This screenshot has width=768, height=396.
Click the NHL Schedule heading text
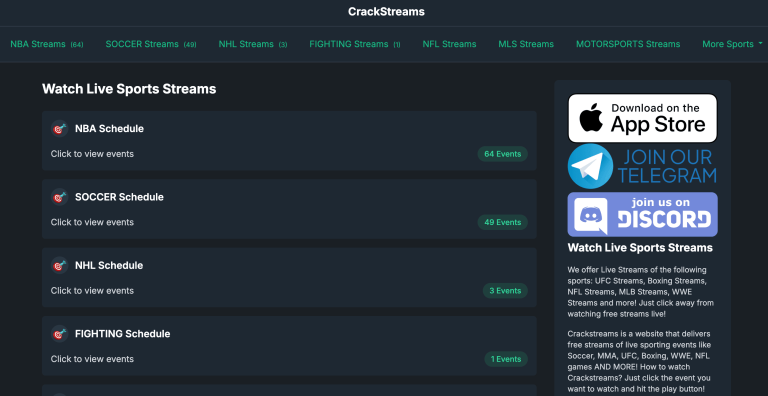click(109, 266)
